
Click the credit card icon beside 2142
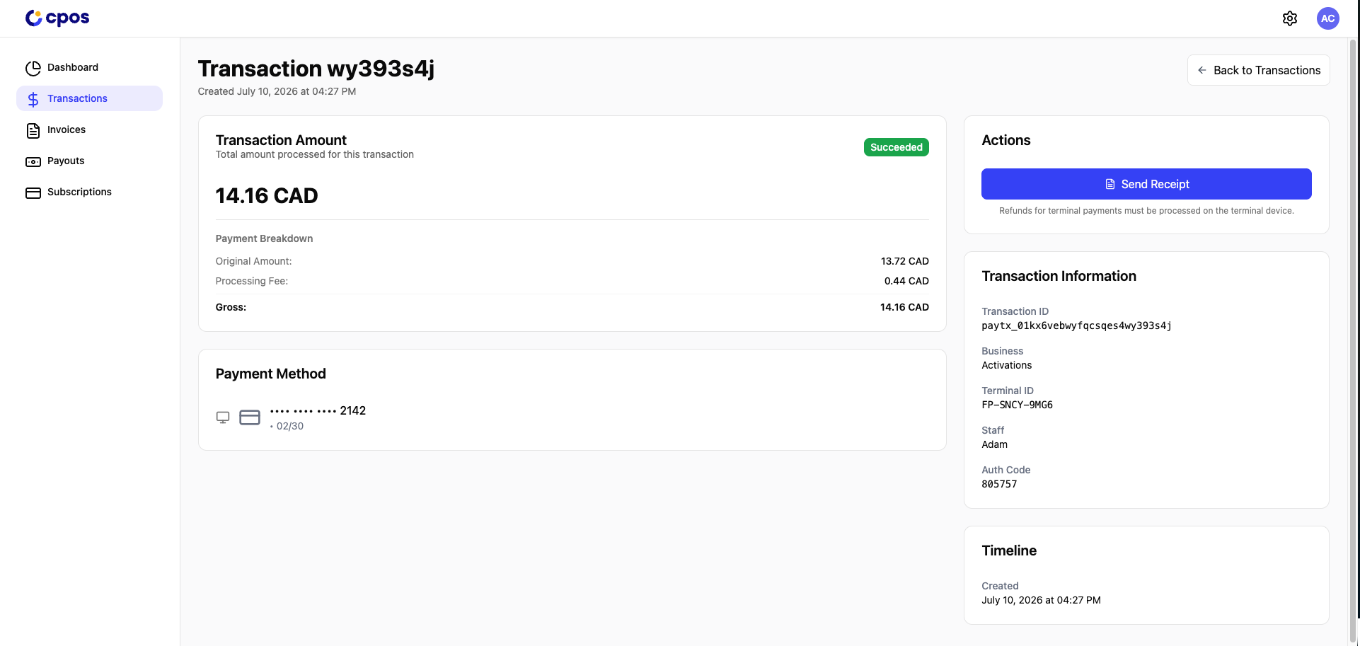[250, 417]
